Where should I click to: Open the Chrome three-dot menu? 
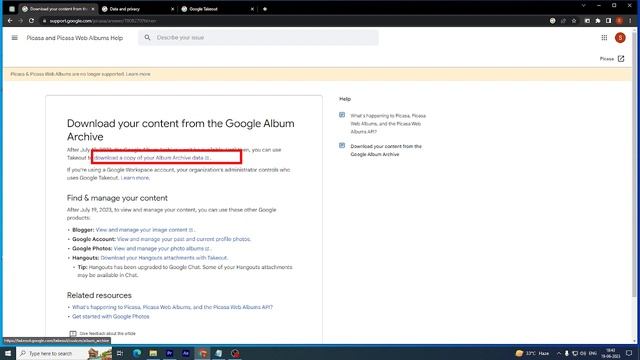click(x=630, y=21)
